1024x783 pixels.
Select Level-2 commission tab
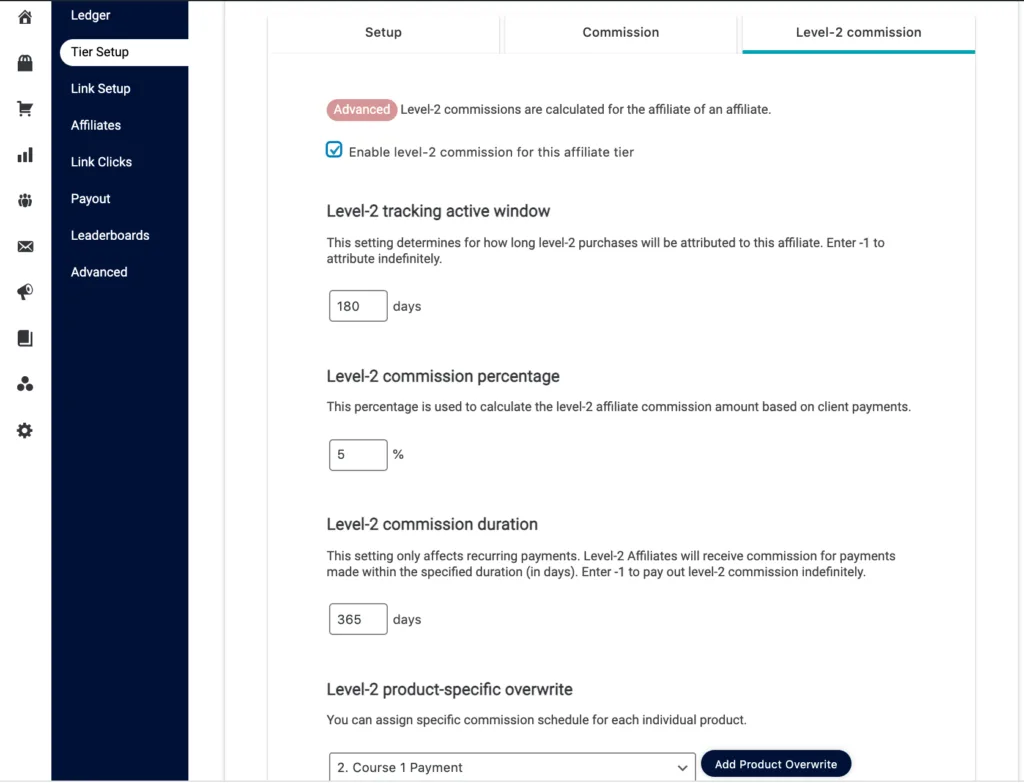click(858, 32)
